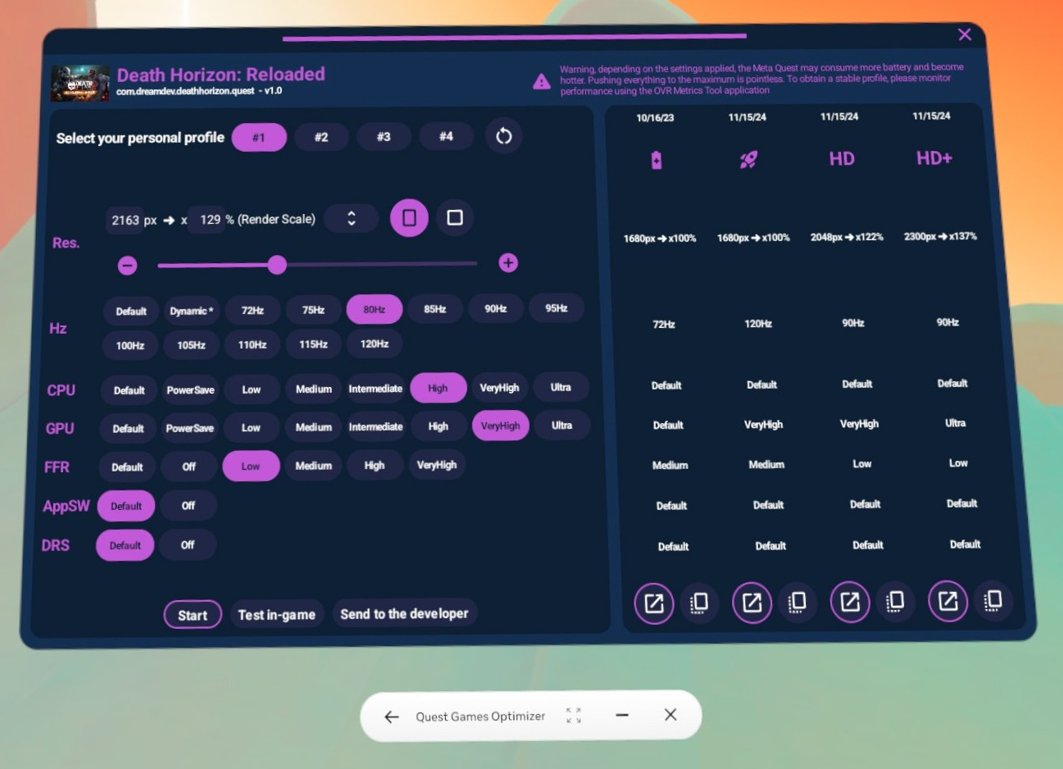Set Hz to Default
Viewport: 1063px width, 769px height.
131,311
